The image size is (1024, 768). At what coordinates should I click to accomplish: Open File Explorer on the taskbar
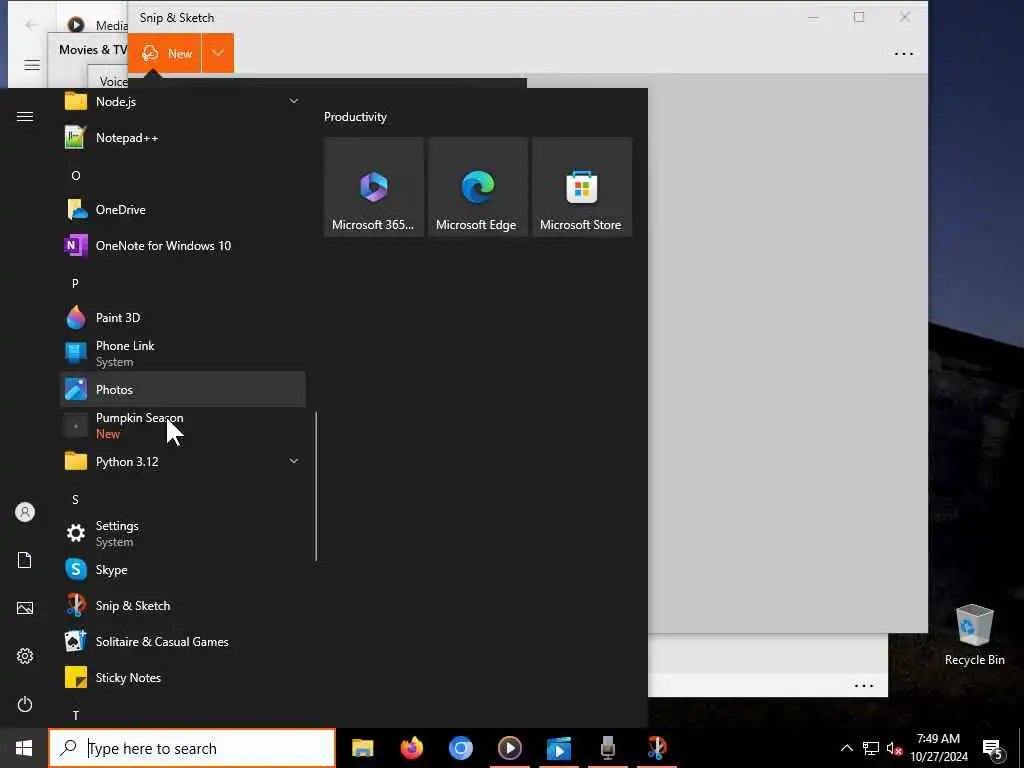tap(362, 748)
